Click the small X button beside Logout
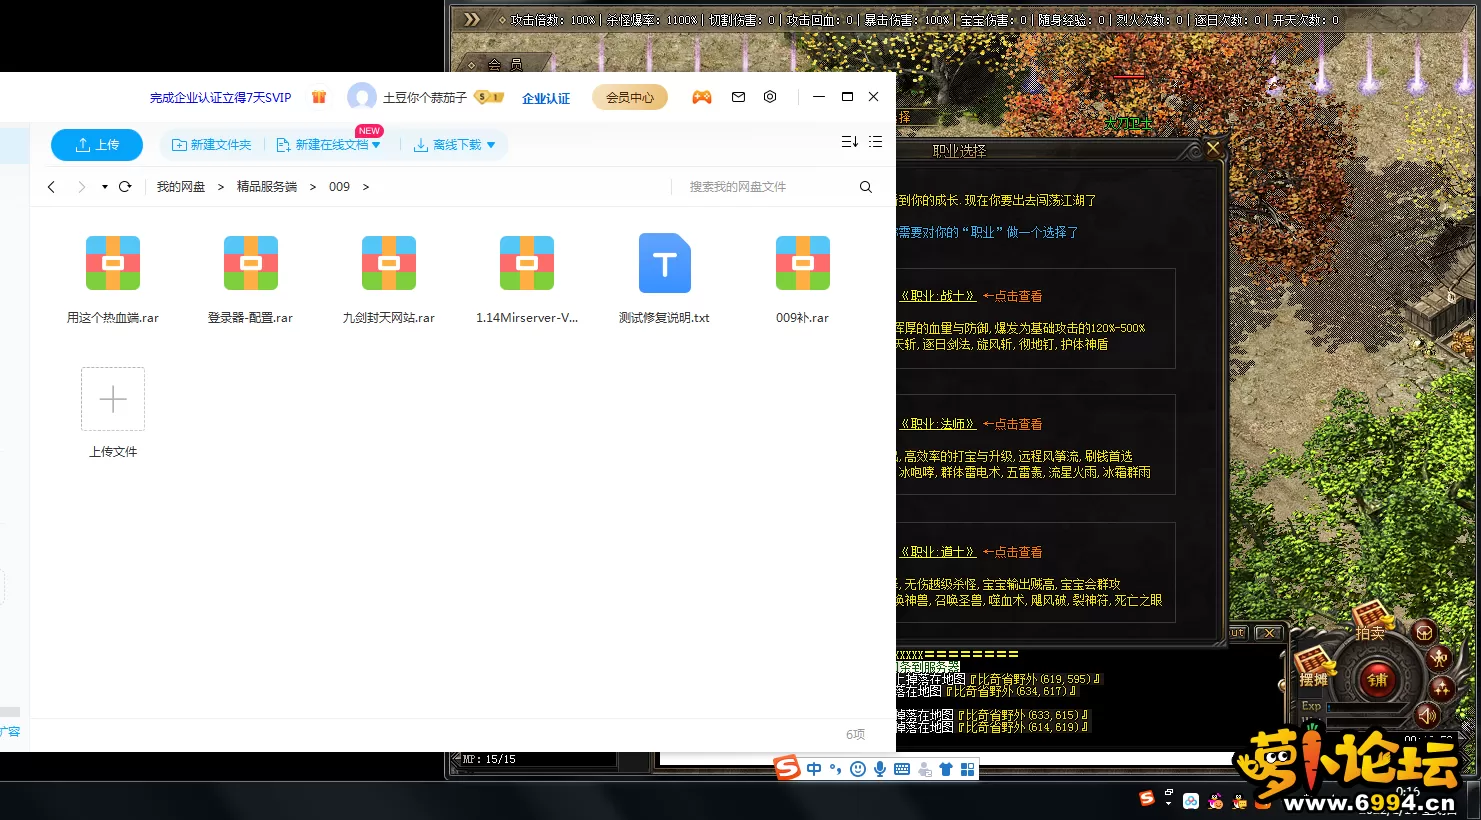1481x820 pixels. (x=1268, y=633)
